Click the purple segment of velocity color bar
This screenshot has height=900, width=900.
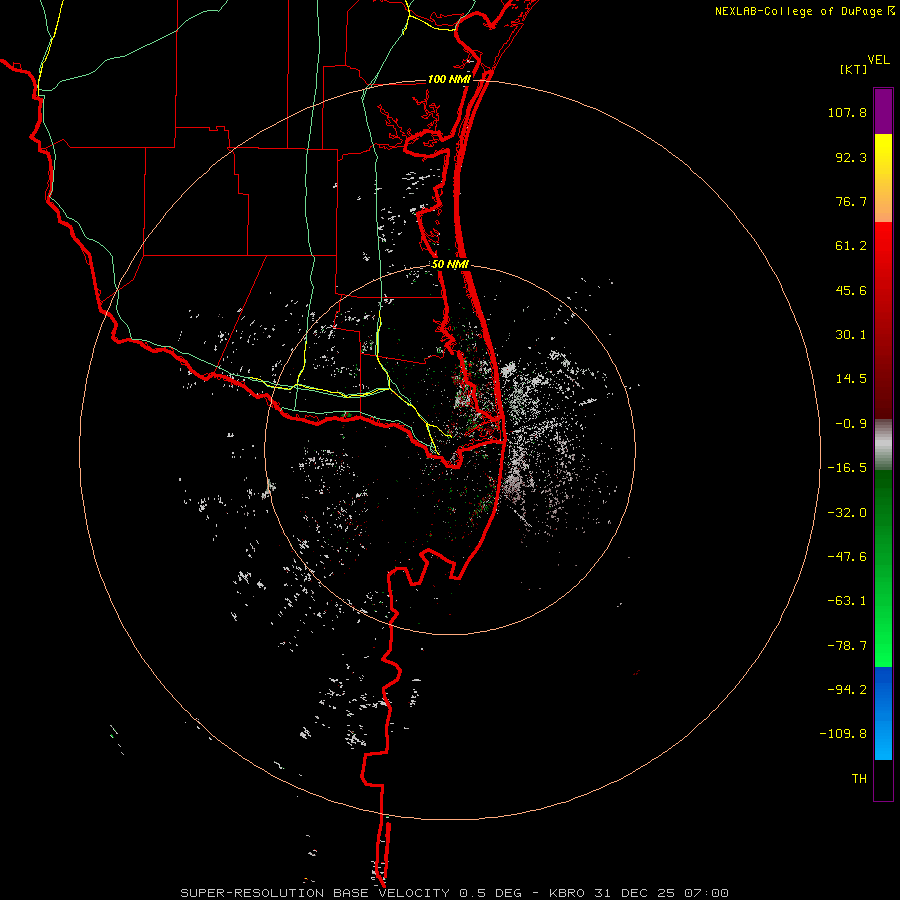point(883,111)
